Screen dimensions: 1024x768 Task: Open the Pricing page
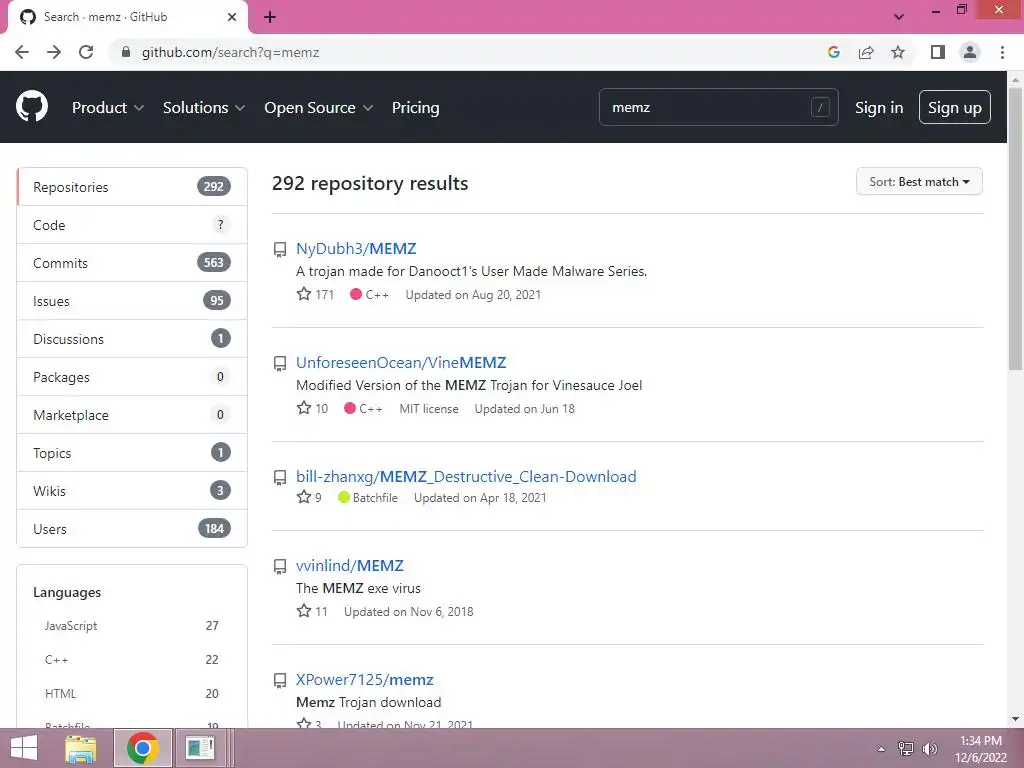point(415,108)
